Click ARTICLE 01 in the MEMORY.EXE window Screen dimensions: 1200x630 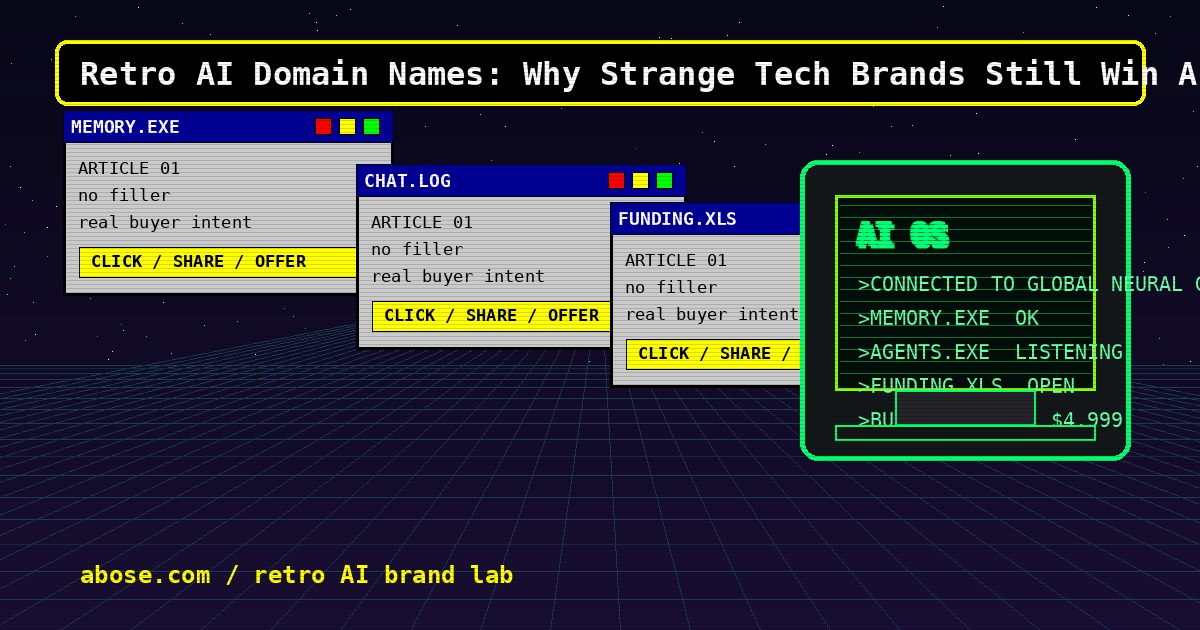point(129,168)
